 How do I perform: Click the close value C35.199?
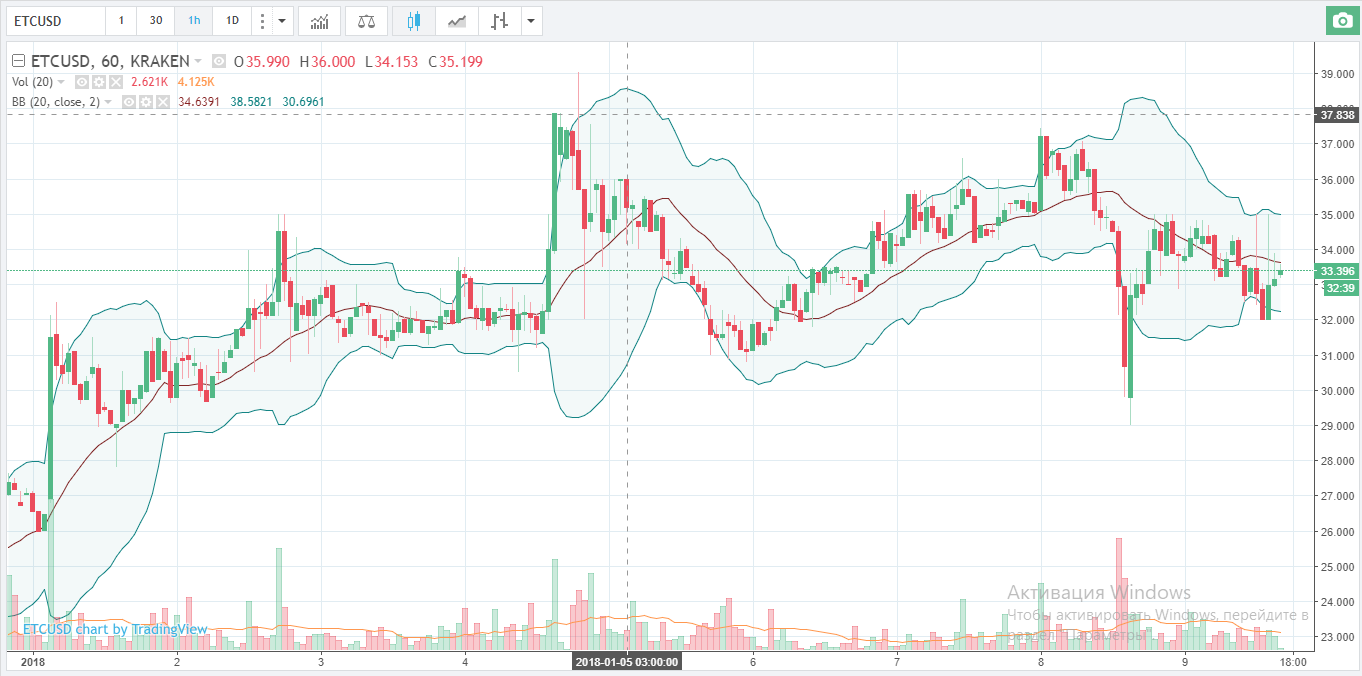point(455,62)
